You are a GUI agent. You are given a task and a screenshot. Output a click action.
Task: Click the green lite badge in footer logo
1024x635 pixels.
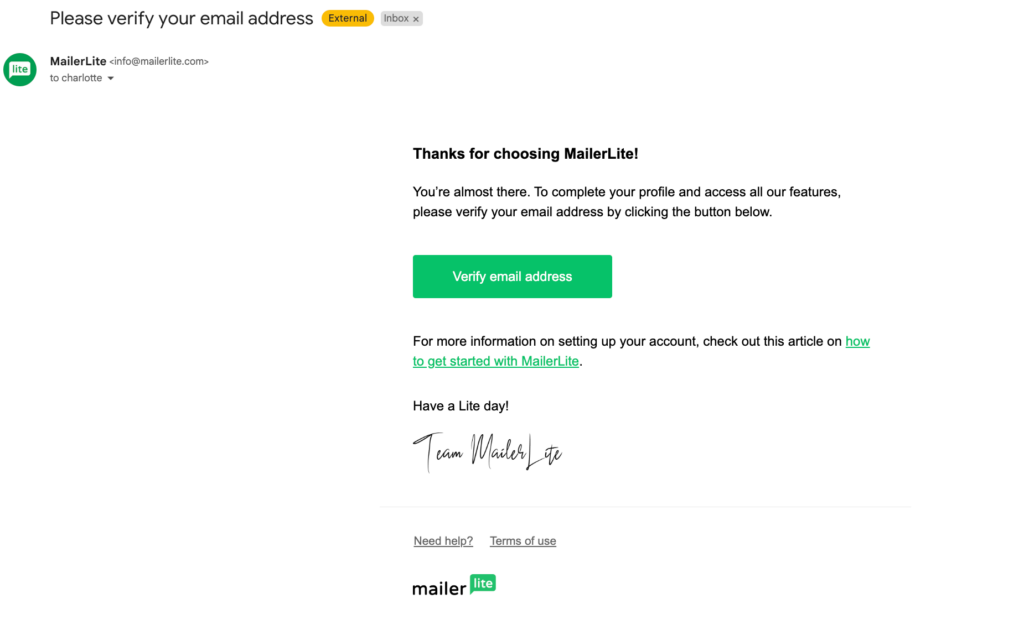coord(483,583)
